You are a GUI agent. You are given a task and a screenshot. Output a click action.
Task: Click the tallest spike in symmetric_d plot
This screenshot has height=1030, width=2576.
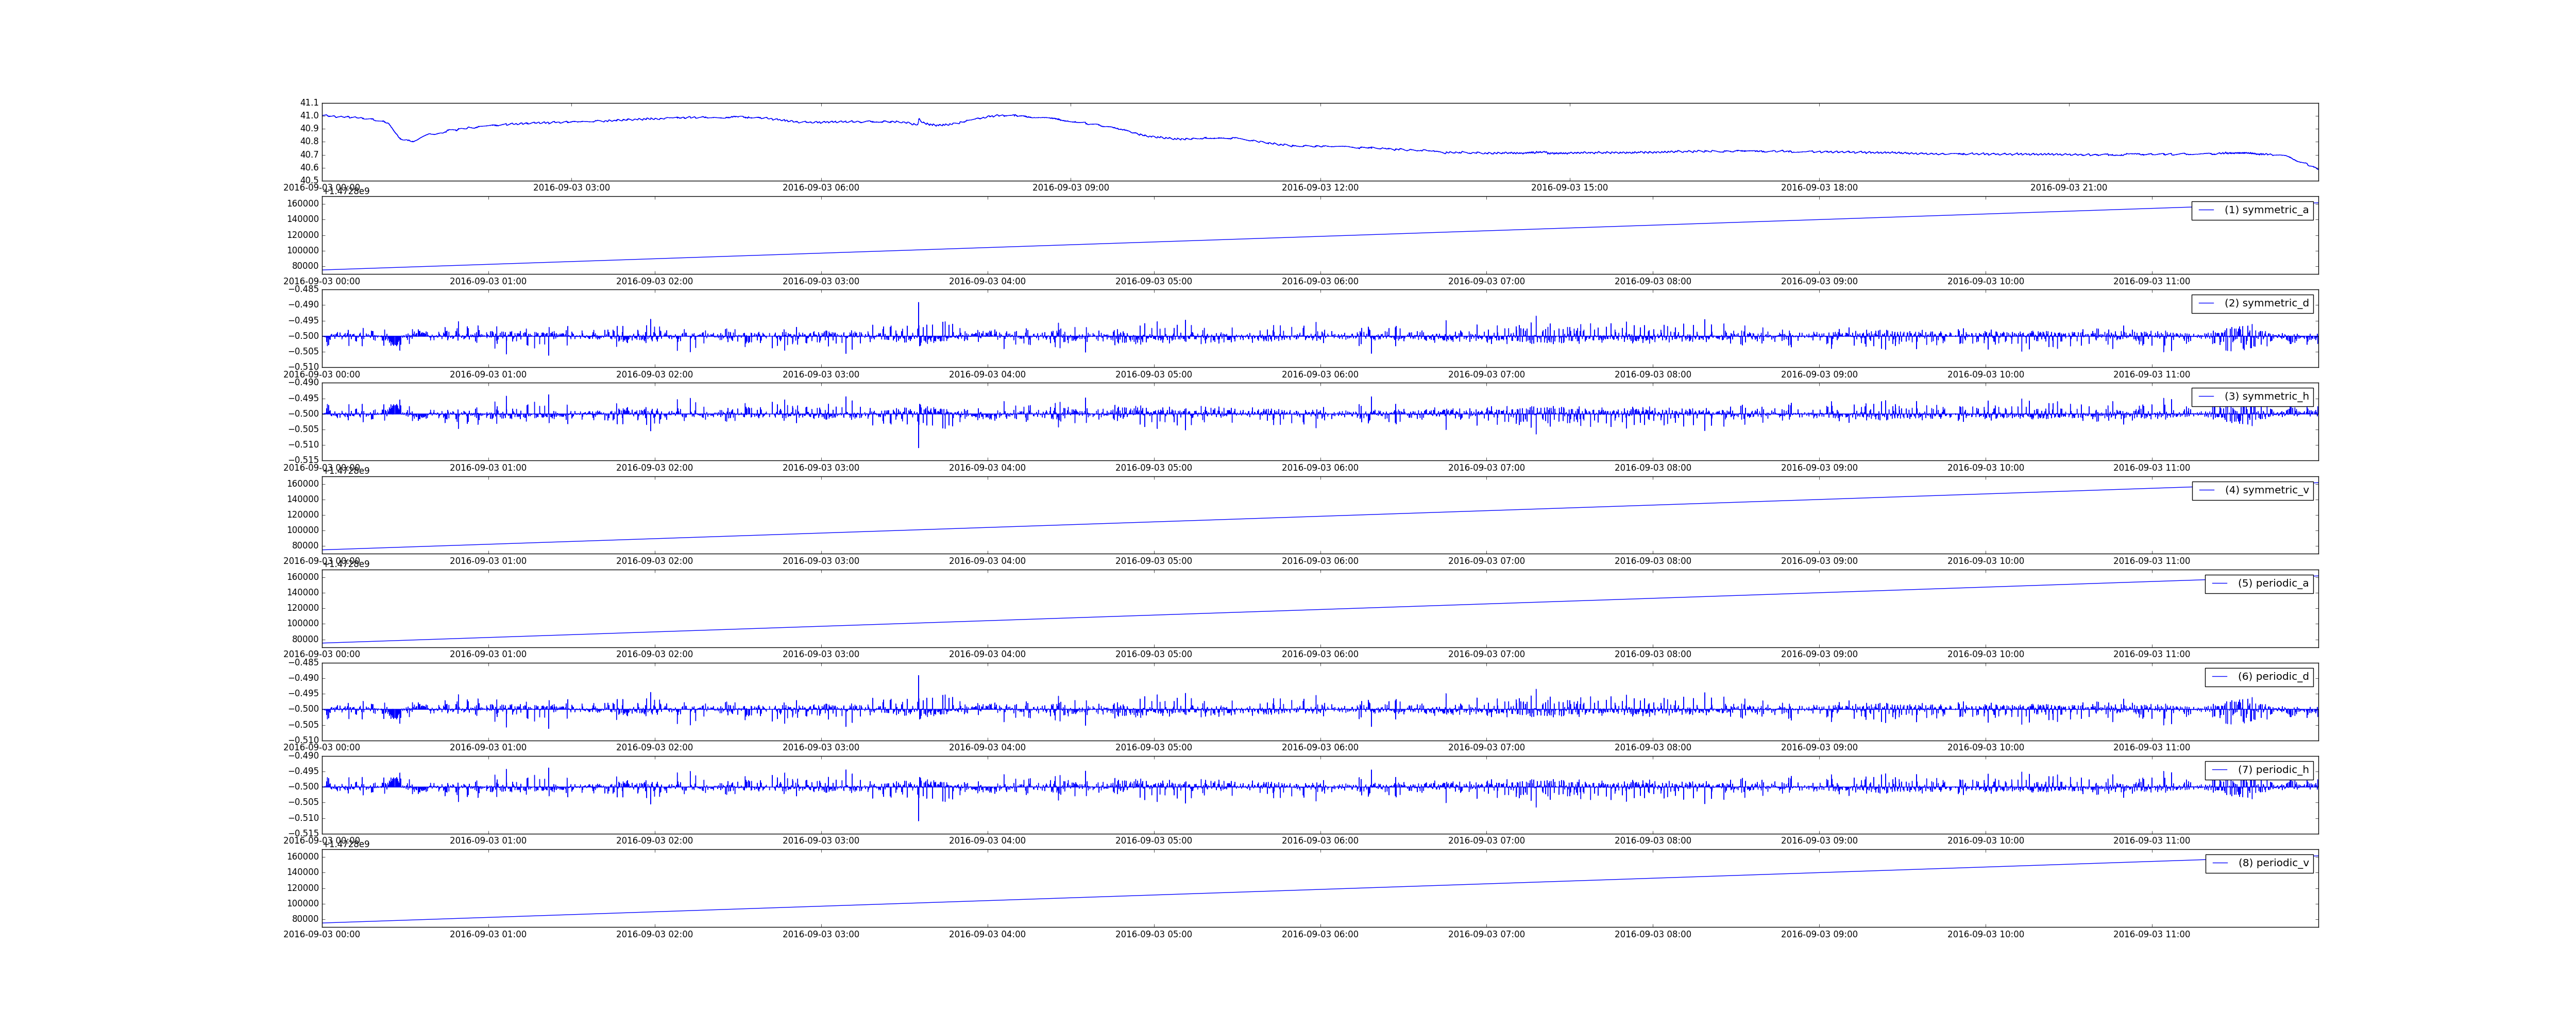click(918, 305)
